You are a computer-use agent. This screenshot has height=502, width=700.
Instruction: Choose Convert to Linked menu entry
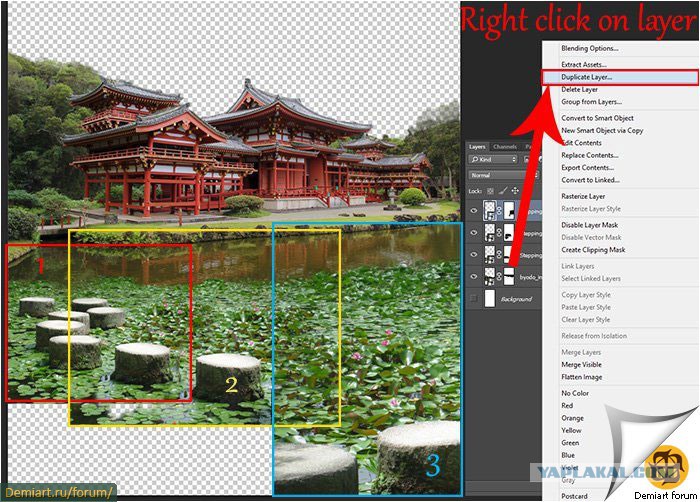[590, 180]
